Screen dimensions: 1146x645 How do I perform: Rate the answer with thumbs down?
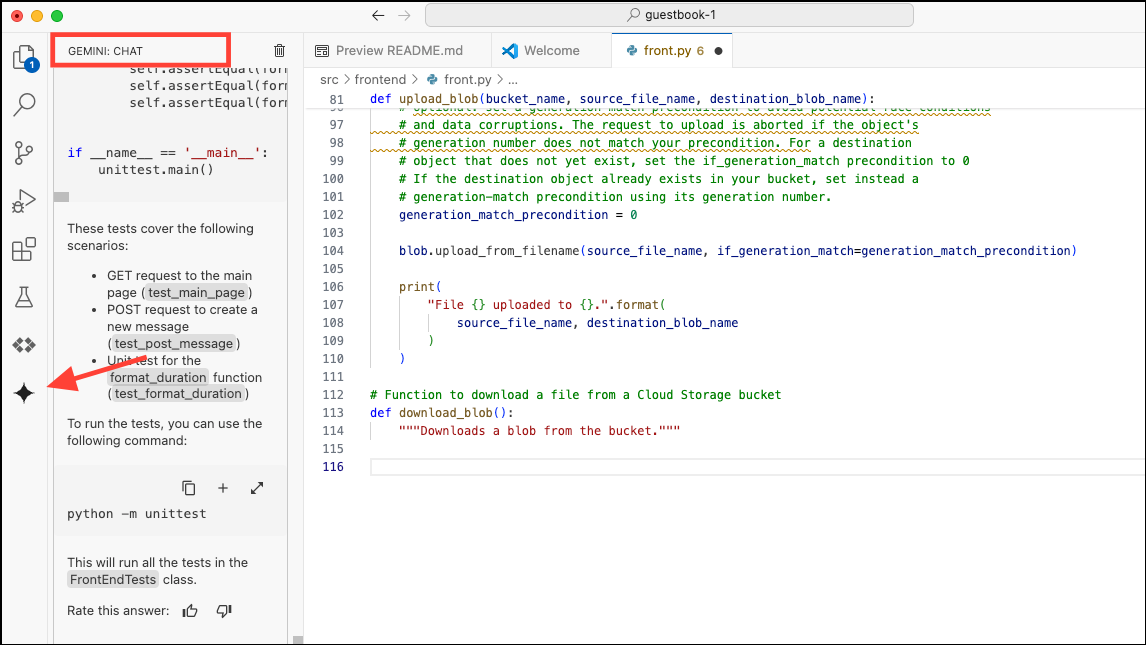[x=224, y=611]
